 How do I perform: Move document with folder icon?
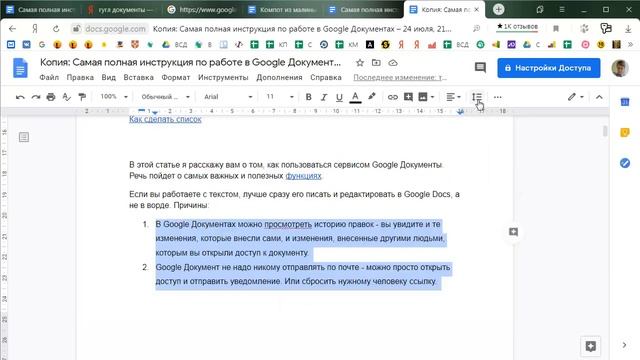tap(376, 63)
